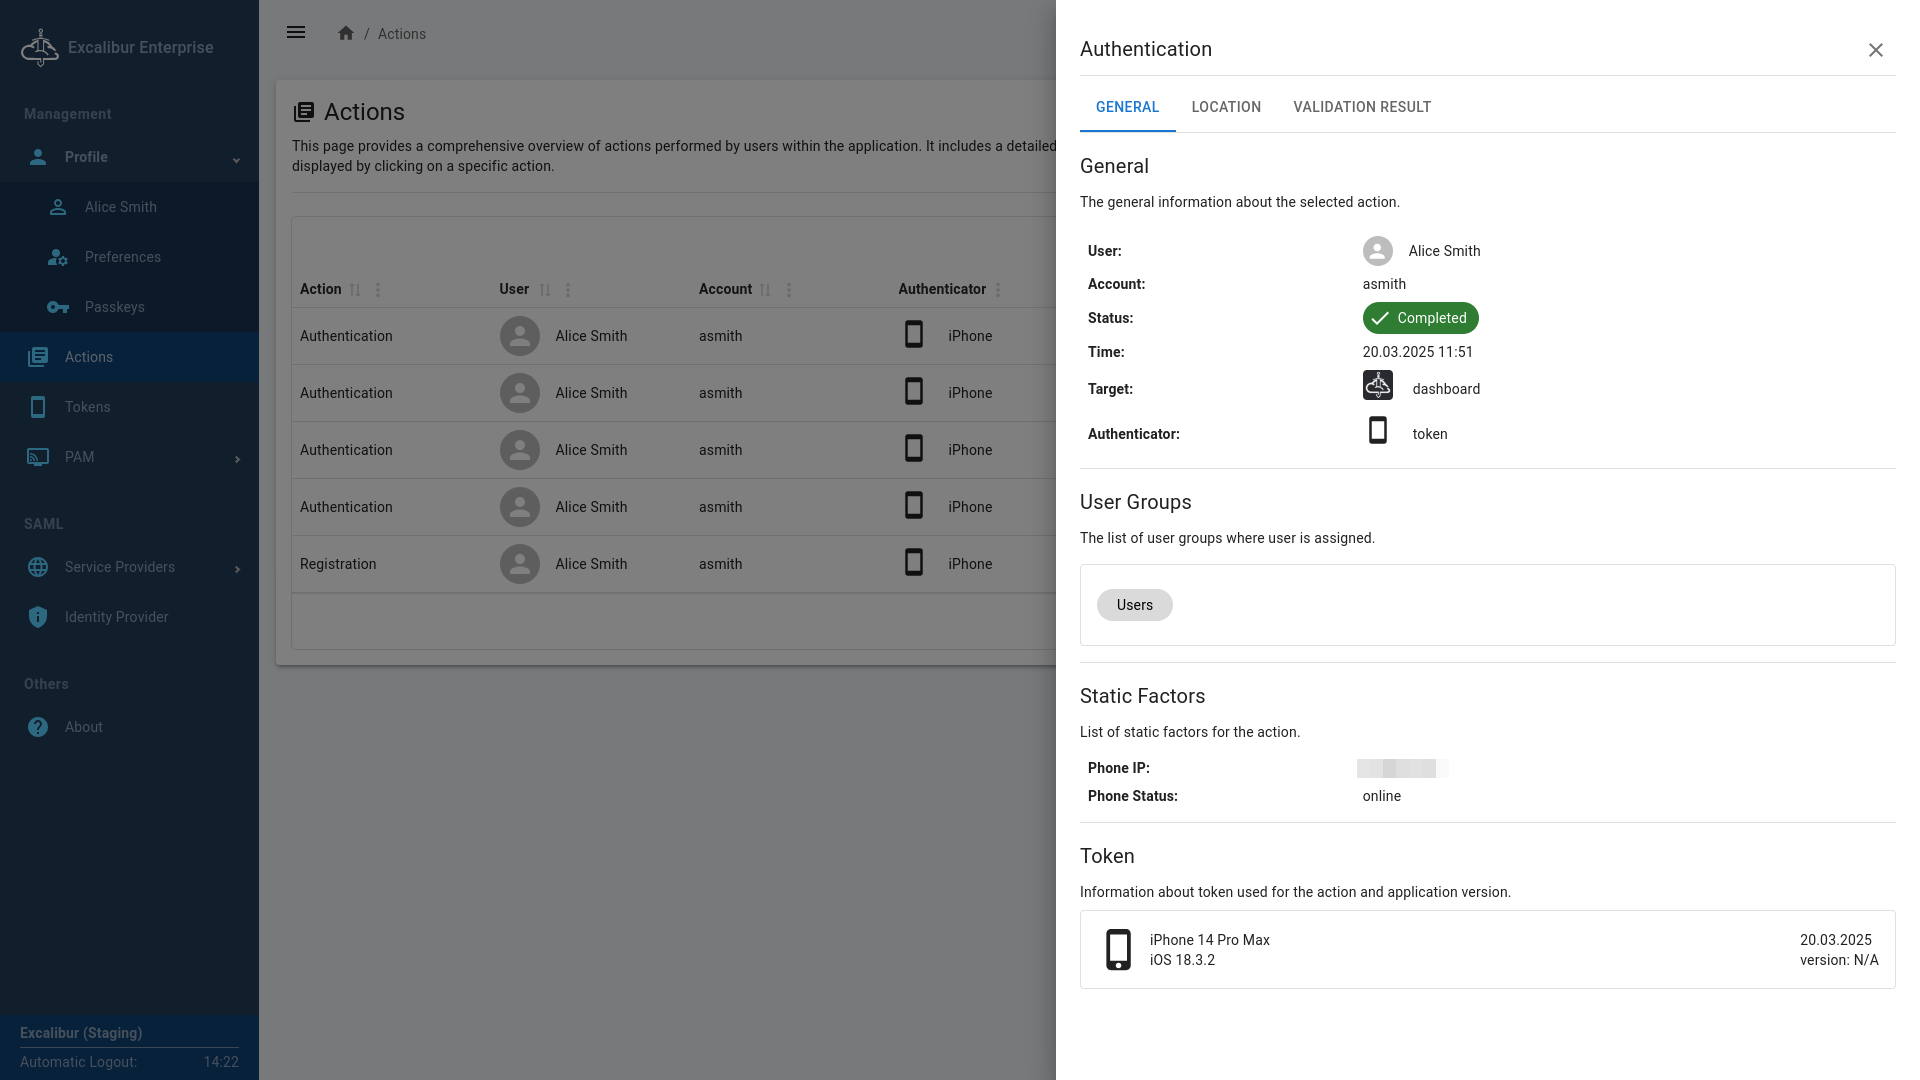Sort the table by Account column
This screenshot has height=1080, width=1920.
coord(765,290)
